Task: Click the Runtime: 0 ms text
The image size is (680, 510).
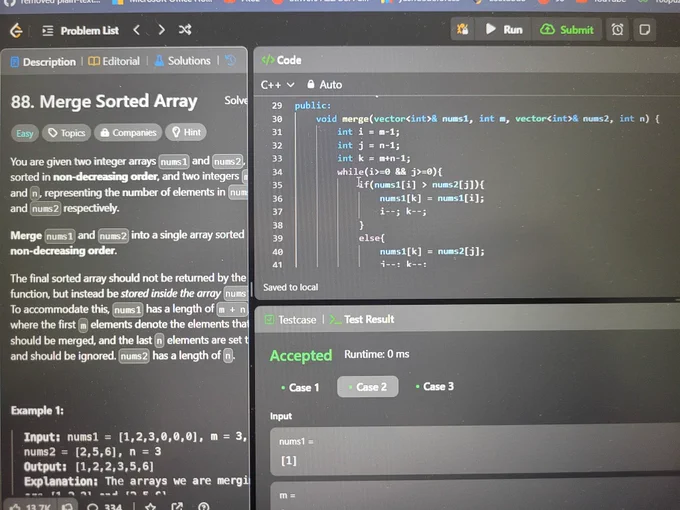Action: 377,354
